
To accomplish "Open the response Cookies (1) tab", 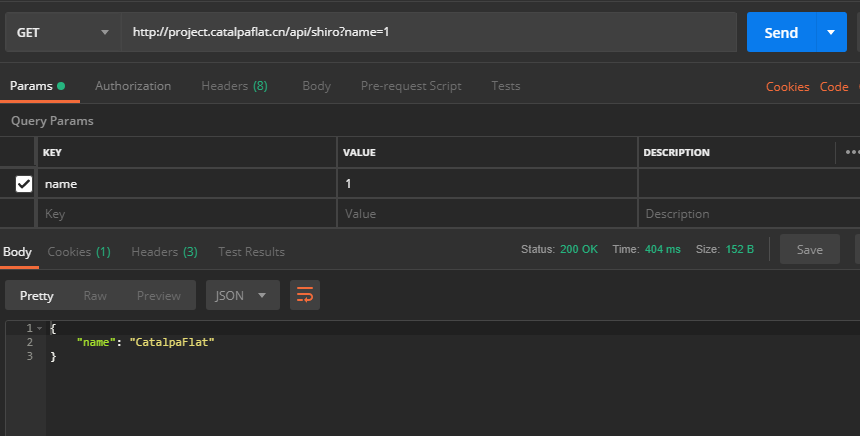I will tap(79, 252).
